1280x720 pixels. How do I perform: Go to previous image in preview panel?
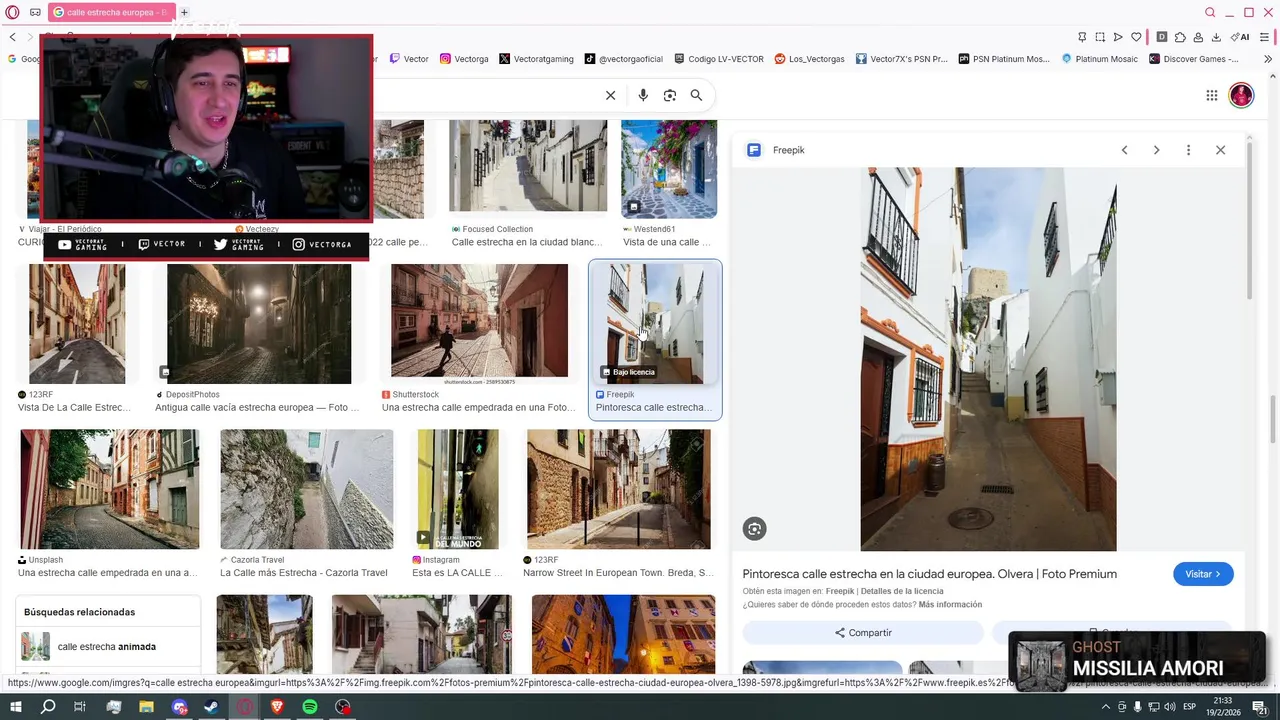1124,150
